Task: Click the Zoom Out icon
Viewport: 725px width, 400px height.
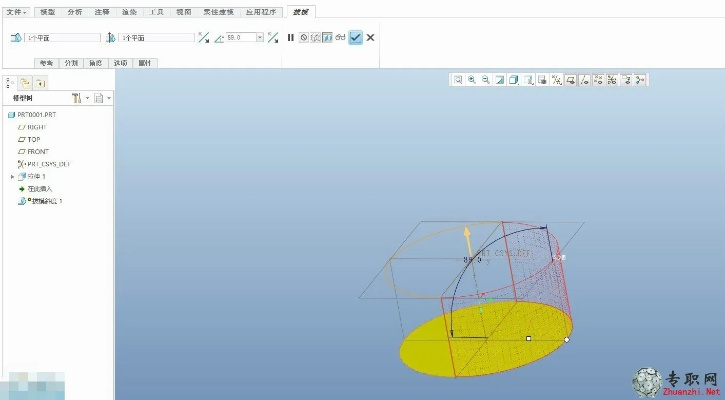Action: coord(486,80)
